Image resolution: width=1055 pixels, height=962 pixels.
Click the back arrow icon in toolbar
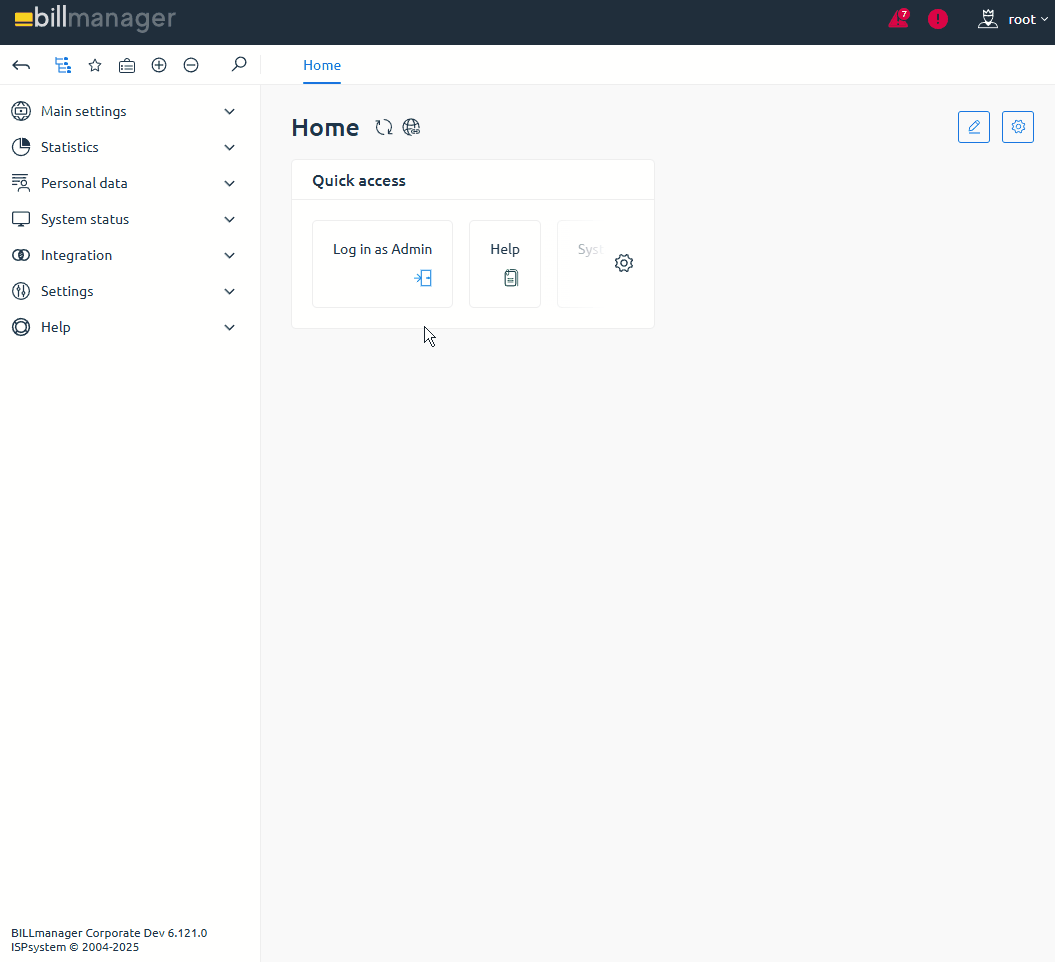click(x=21, y=65)
